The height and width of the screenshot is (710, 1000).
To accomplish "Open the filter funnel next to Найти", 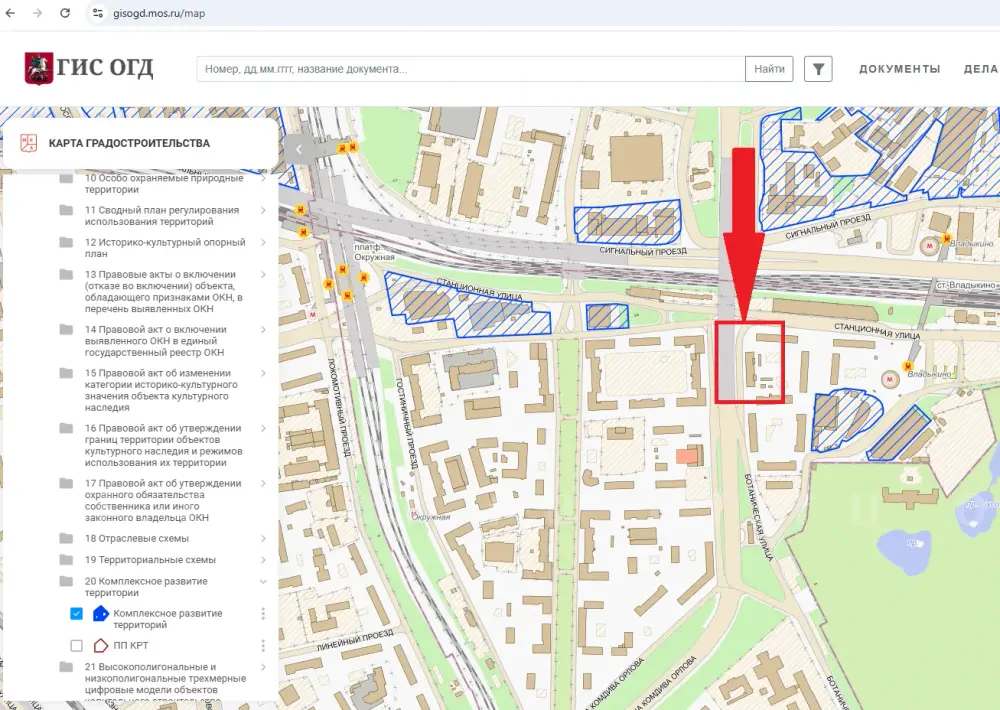I will coord(818,69).
